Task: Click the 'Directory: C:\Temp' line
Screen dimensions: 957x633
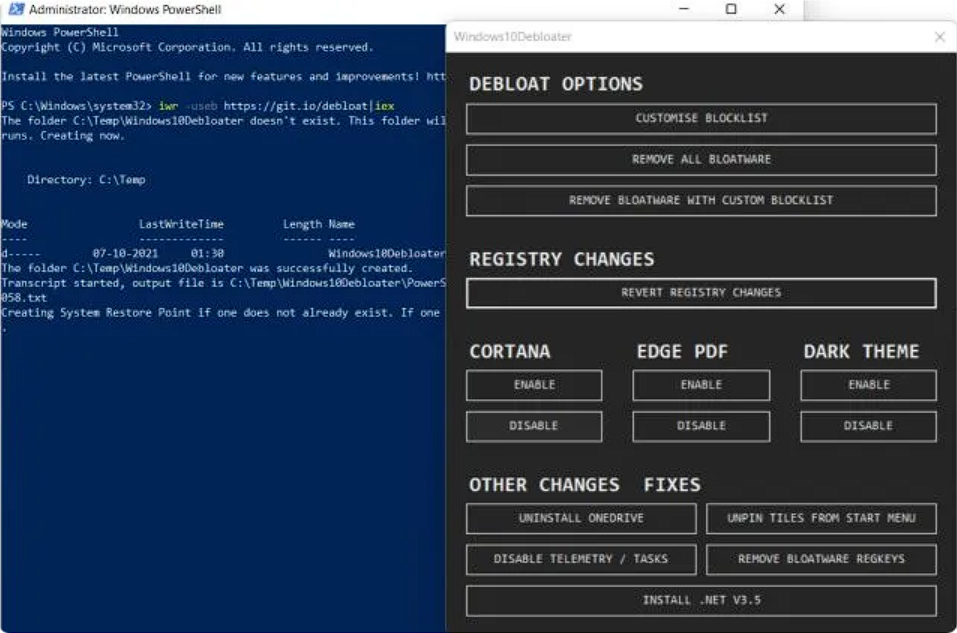Action: pos(86,180)
